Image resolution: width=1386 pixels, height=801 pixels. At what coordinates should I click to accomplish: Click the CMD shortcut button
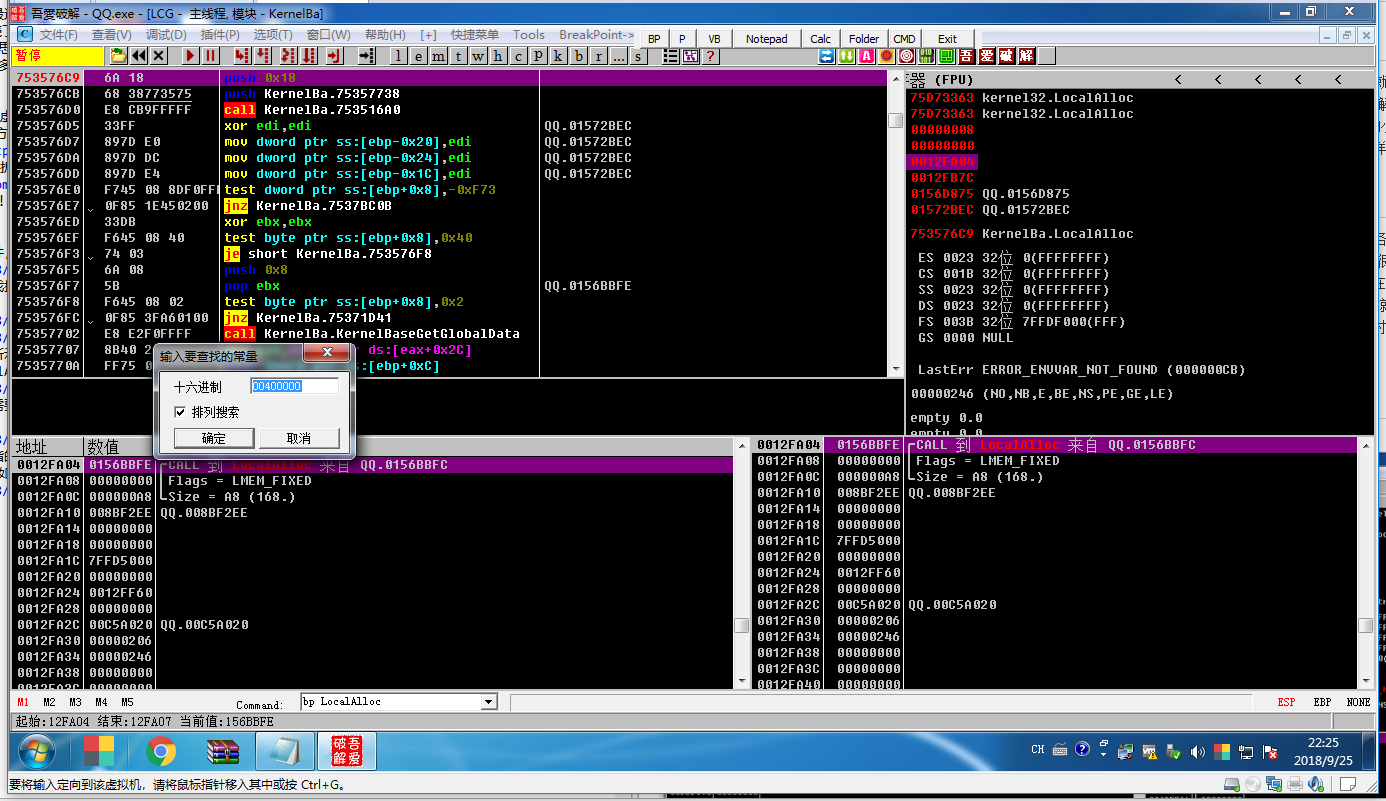pos(904,39)
